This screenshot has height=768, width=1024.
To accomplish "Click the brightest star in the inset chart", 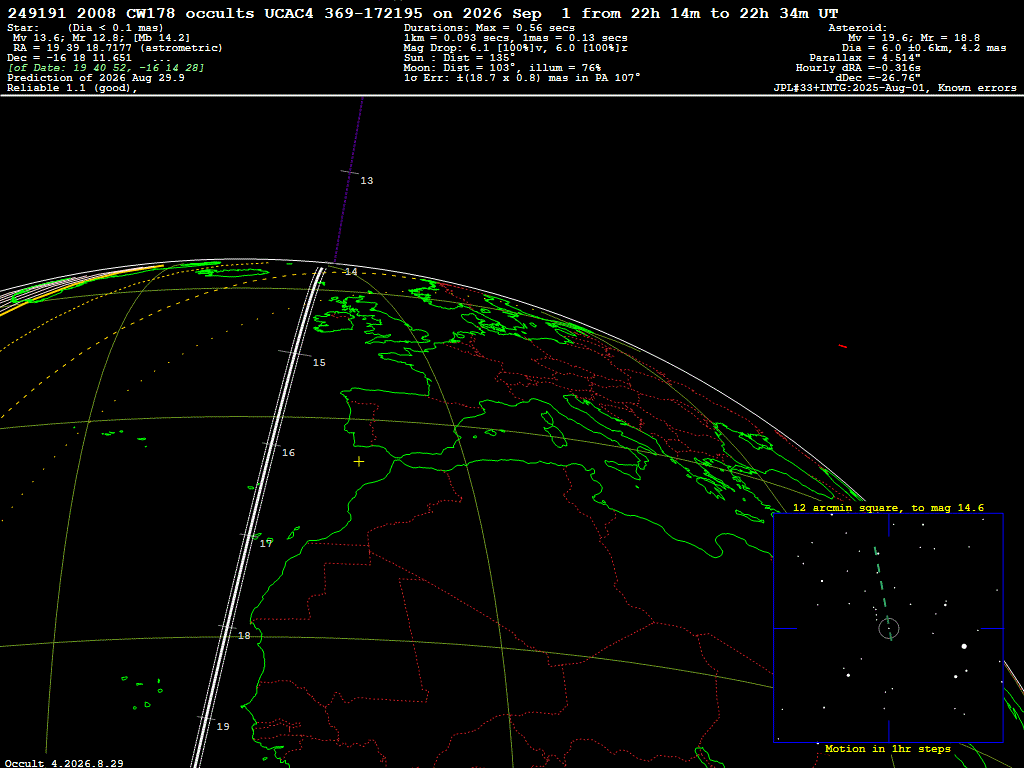I will [x=964, y=647].
